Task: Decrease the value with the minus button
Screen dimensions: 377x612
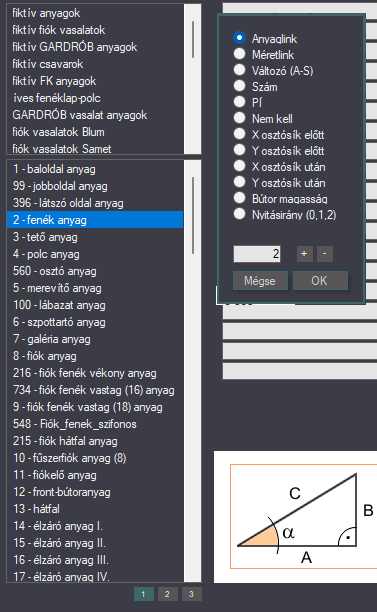Action: point(324,254)
